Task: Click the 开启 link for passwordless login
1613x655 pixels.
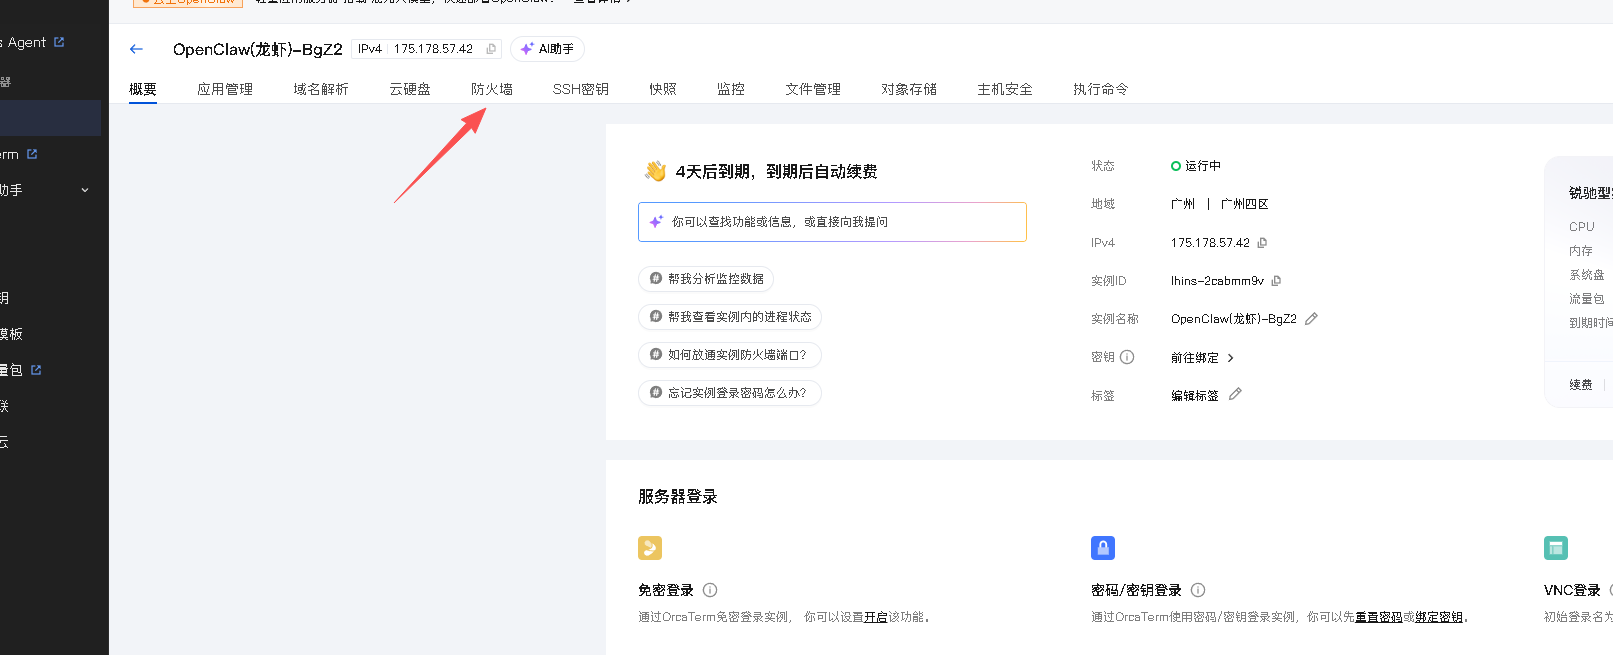Action: [x=876, y=617]
